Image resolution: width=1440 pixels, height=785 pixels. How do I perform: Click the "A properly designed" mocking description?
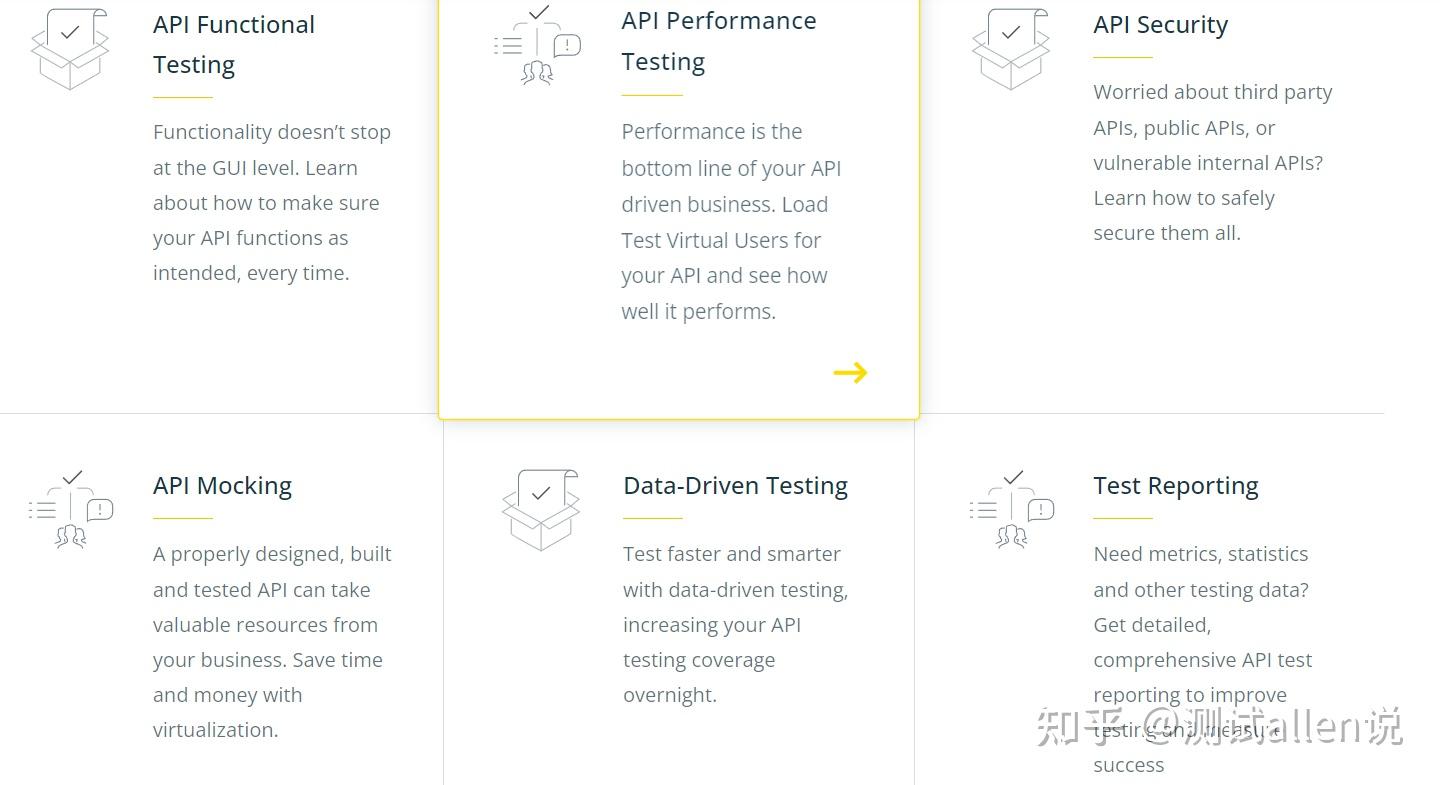[x=272, y=641]
